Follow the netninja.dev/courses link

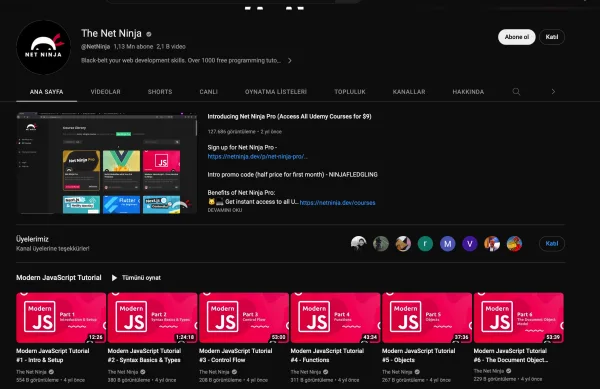338,203
